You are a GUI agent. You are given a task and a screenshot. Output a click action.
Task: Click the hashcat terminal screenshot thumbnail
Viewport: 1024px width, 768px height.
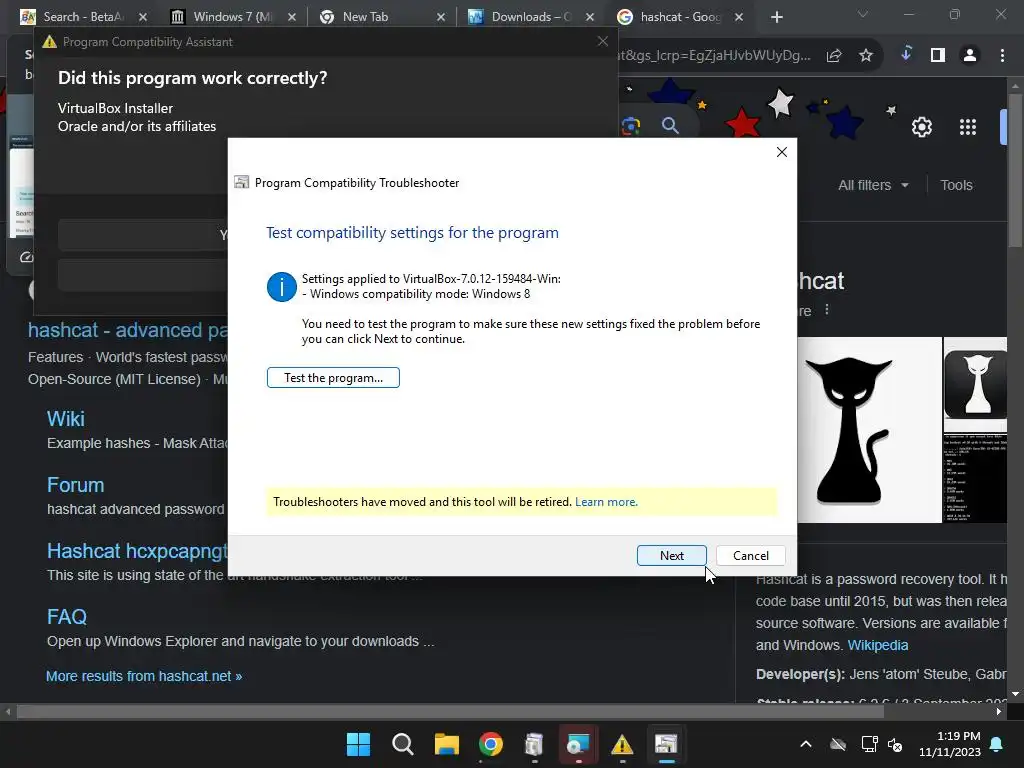point(976,478)
